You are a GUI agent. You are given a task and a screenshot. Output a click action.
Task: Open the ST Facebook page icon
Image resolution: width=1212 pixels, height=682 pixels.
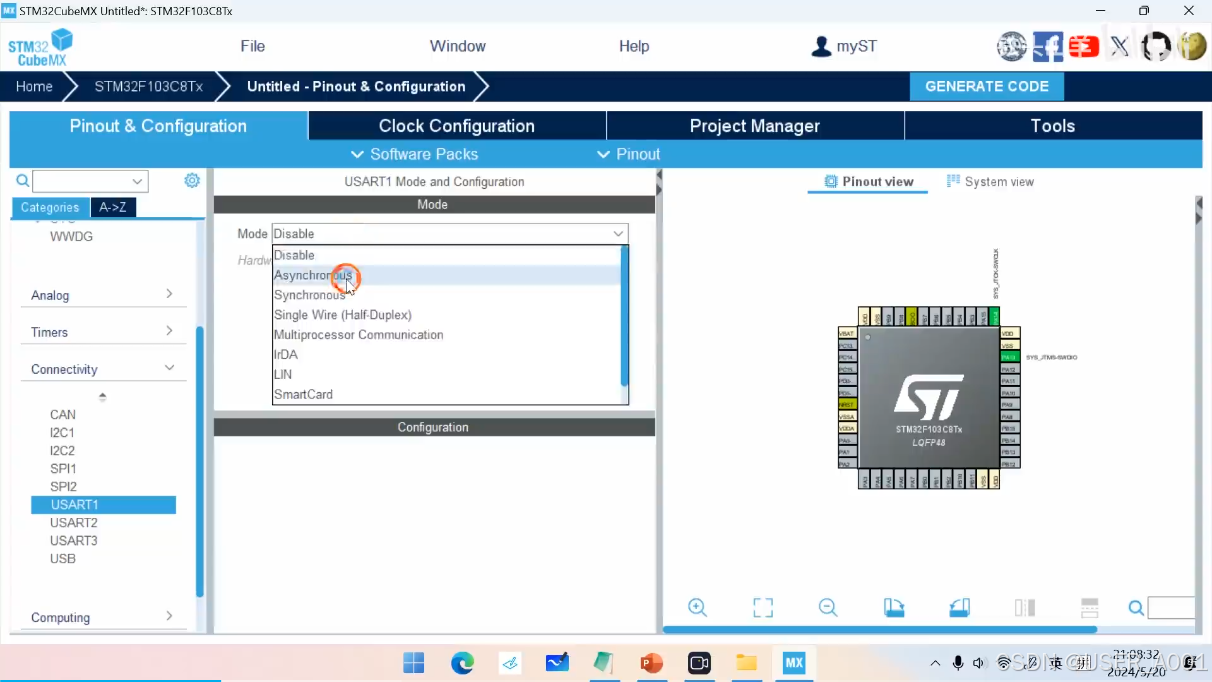point(1048,46)
